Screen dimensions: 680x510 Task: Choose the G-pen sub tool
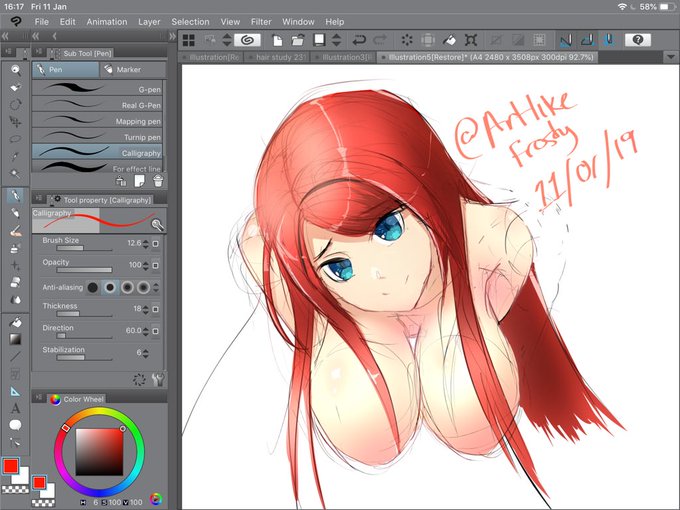coord(97,89)
